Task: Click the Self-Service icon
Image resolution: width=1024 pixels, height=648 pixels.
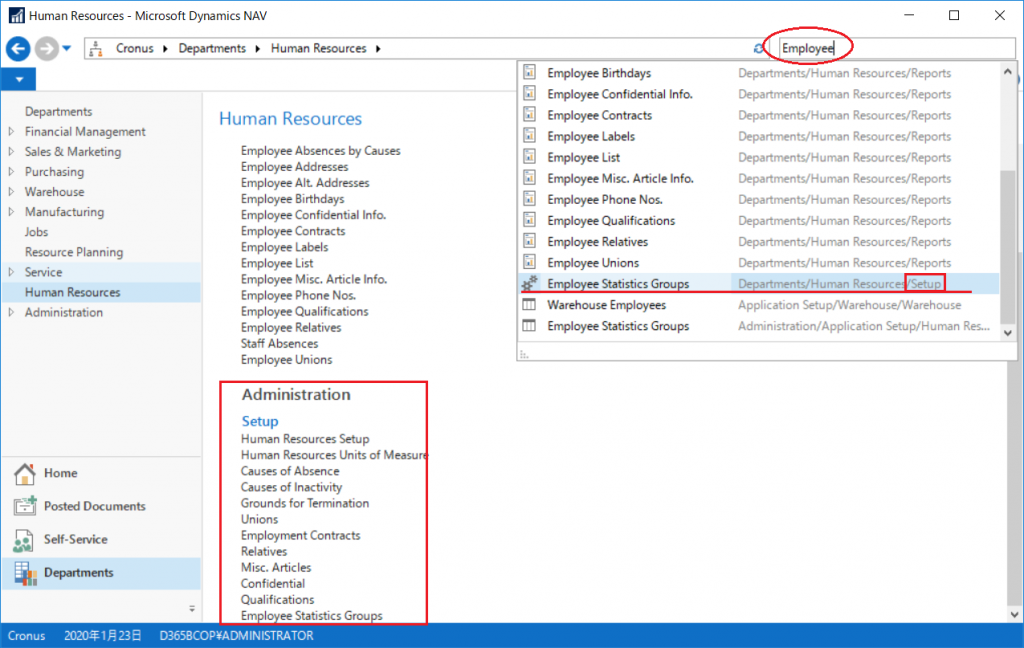Action: point(24,540)
